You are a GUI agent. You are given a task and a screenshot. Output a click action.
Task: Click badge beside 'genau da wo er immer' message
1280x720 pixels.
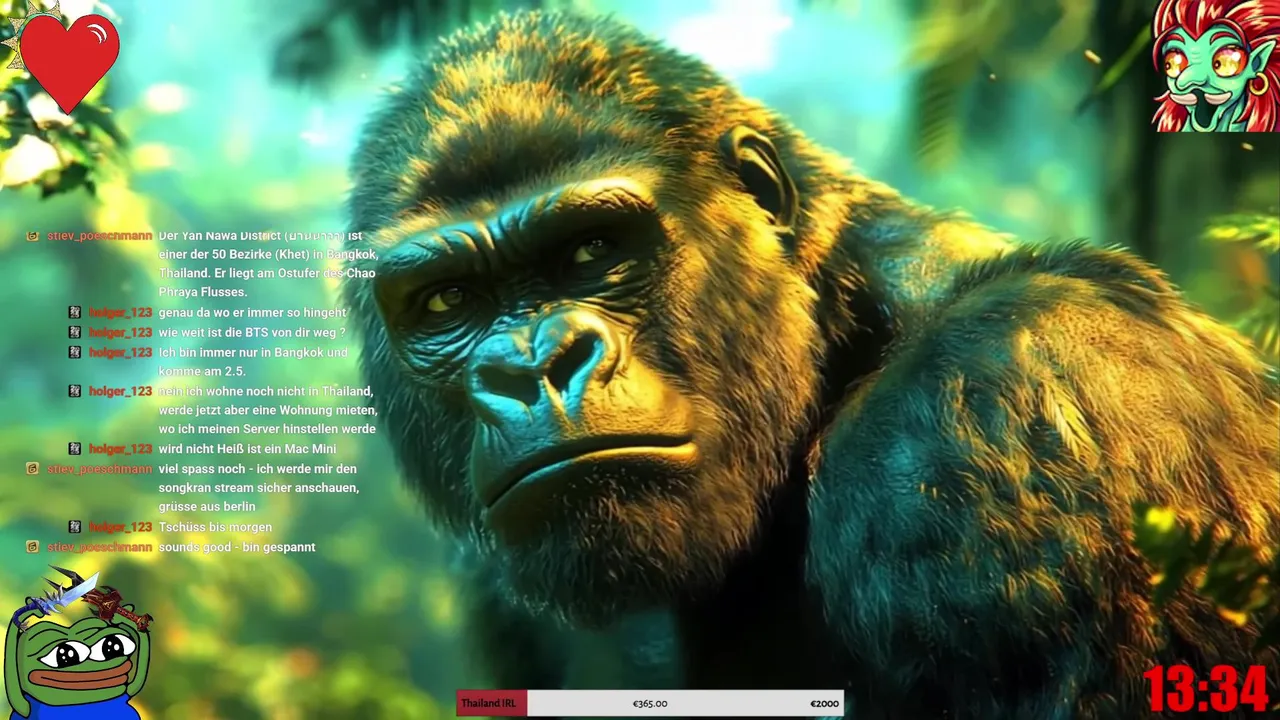(x=74, y=313)
